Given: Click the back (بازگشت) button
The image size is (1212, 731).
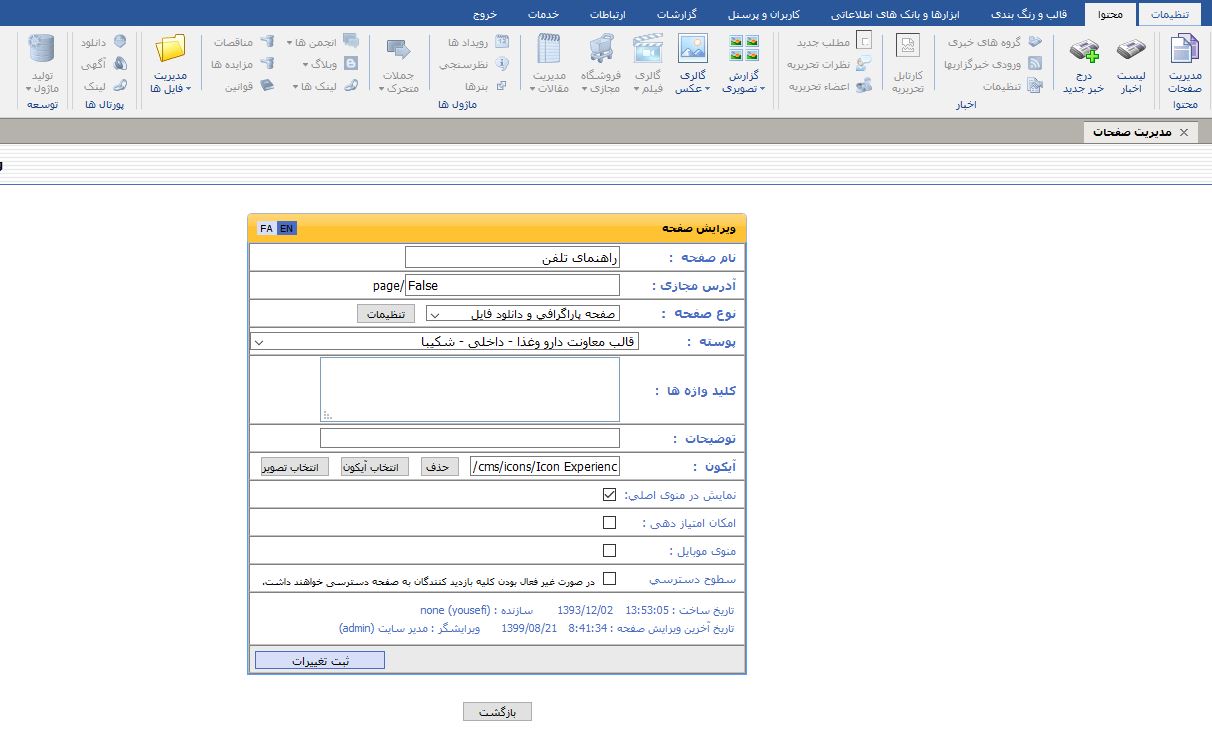Looking at the screenshot, I should [497, 712].
